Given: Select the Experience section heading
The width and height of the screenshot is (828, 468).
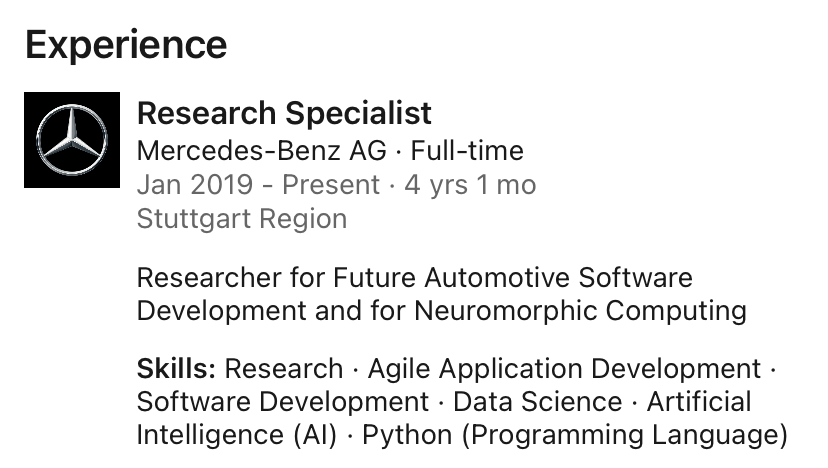Looking at the screenshot, I should [126, 46].
